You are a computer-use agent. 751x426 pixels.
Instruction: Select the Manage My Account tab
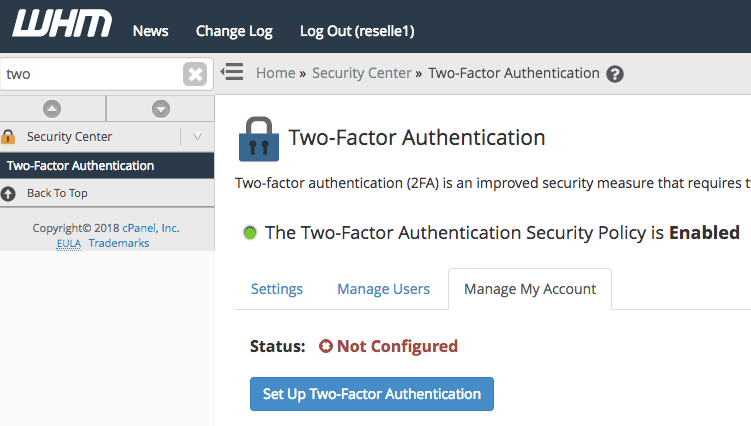coord(530,289)
